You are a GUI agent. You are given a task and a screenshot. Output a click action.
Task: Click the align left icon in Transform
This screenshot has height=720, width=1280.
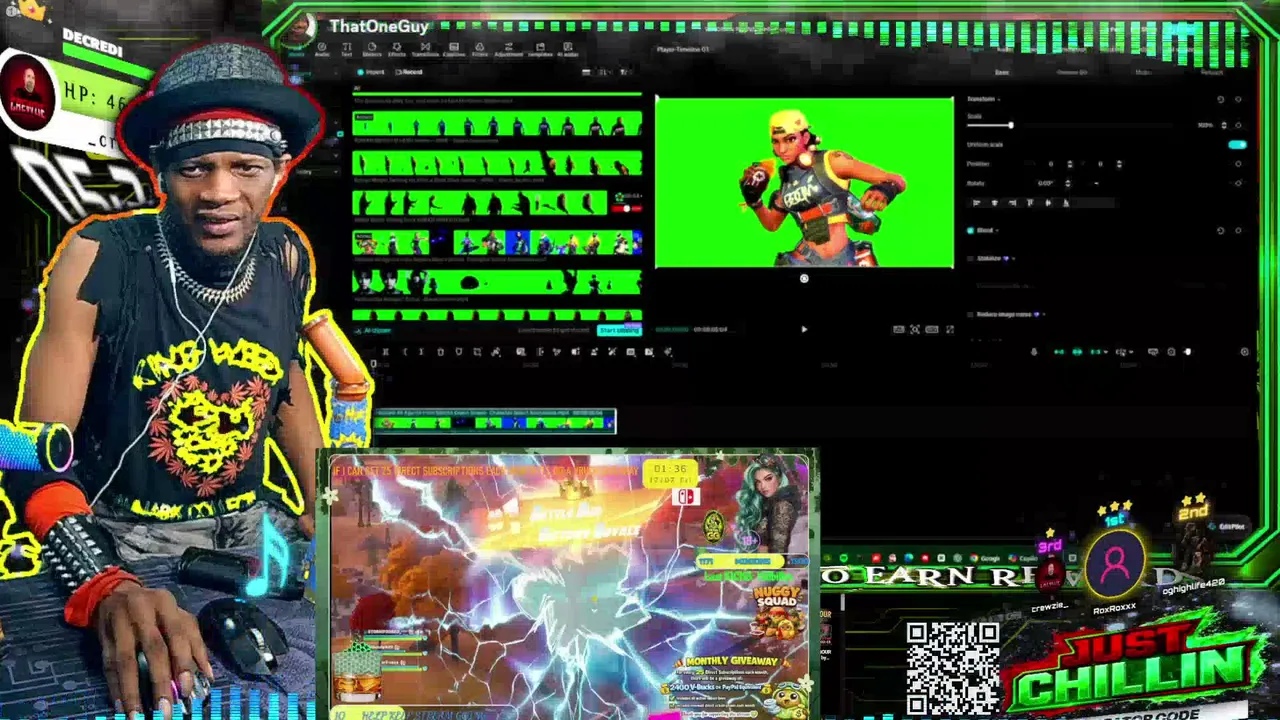[x=977, y=203]
